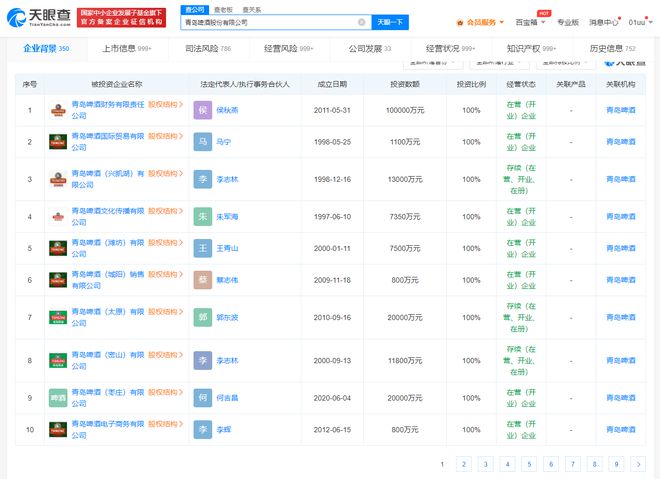The image size is (660, 479).
Task: Click the 蔡 avatar icon in row 6
Action: 203,280
